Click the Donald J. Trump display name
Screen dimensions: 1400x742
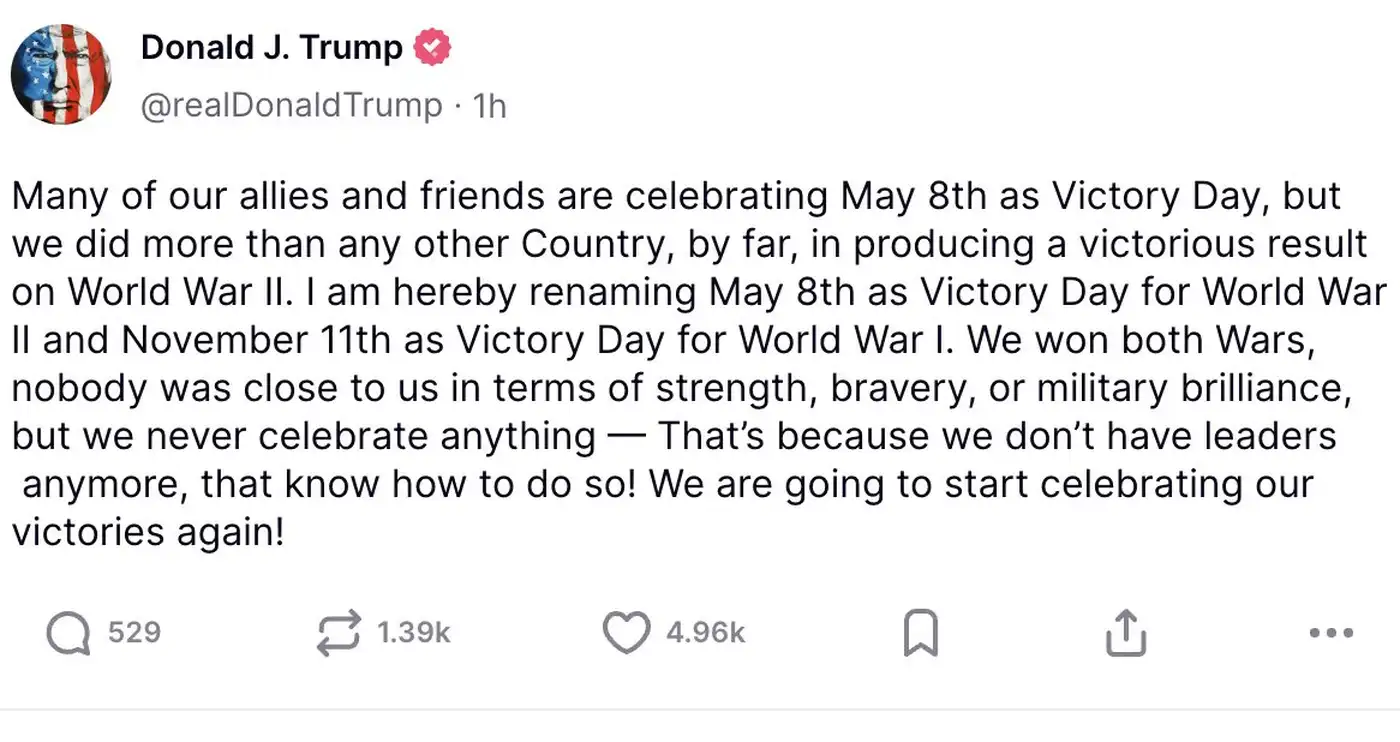(270, 46)
